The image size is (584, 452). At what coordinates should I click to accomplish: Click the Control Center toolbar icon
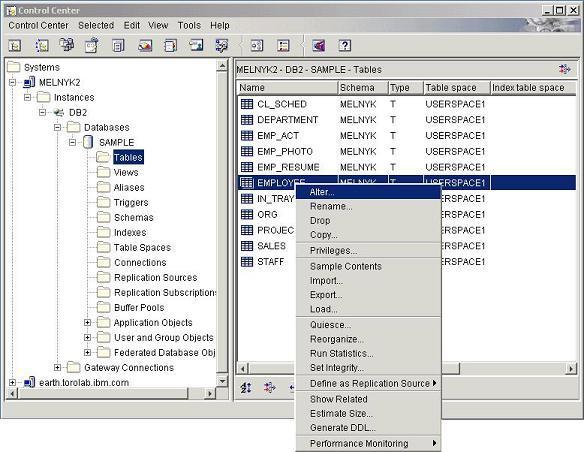(15, 46)
